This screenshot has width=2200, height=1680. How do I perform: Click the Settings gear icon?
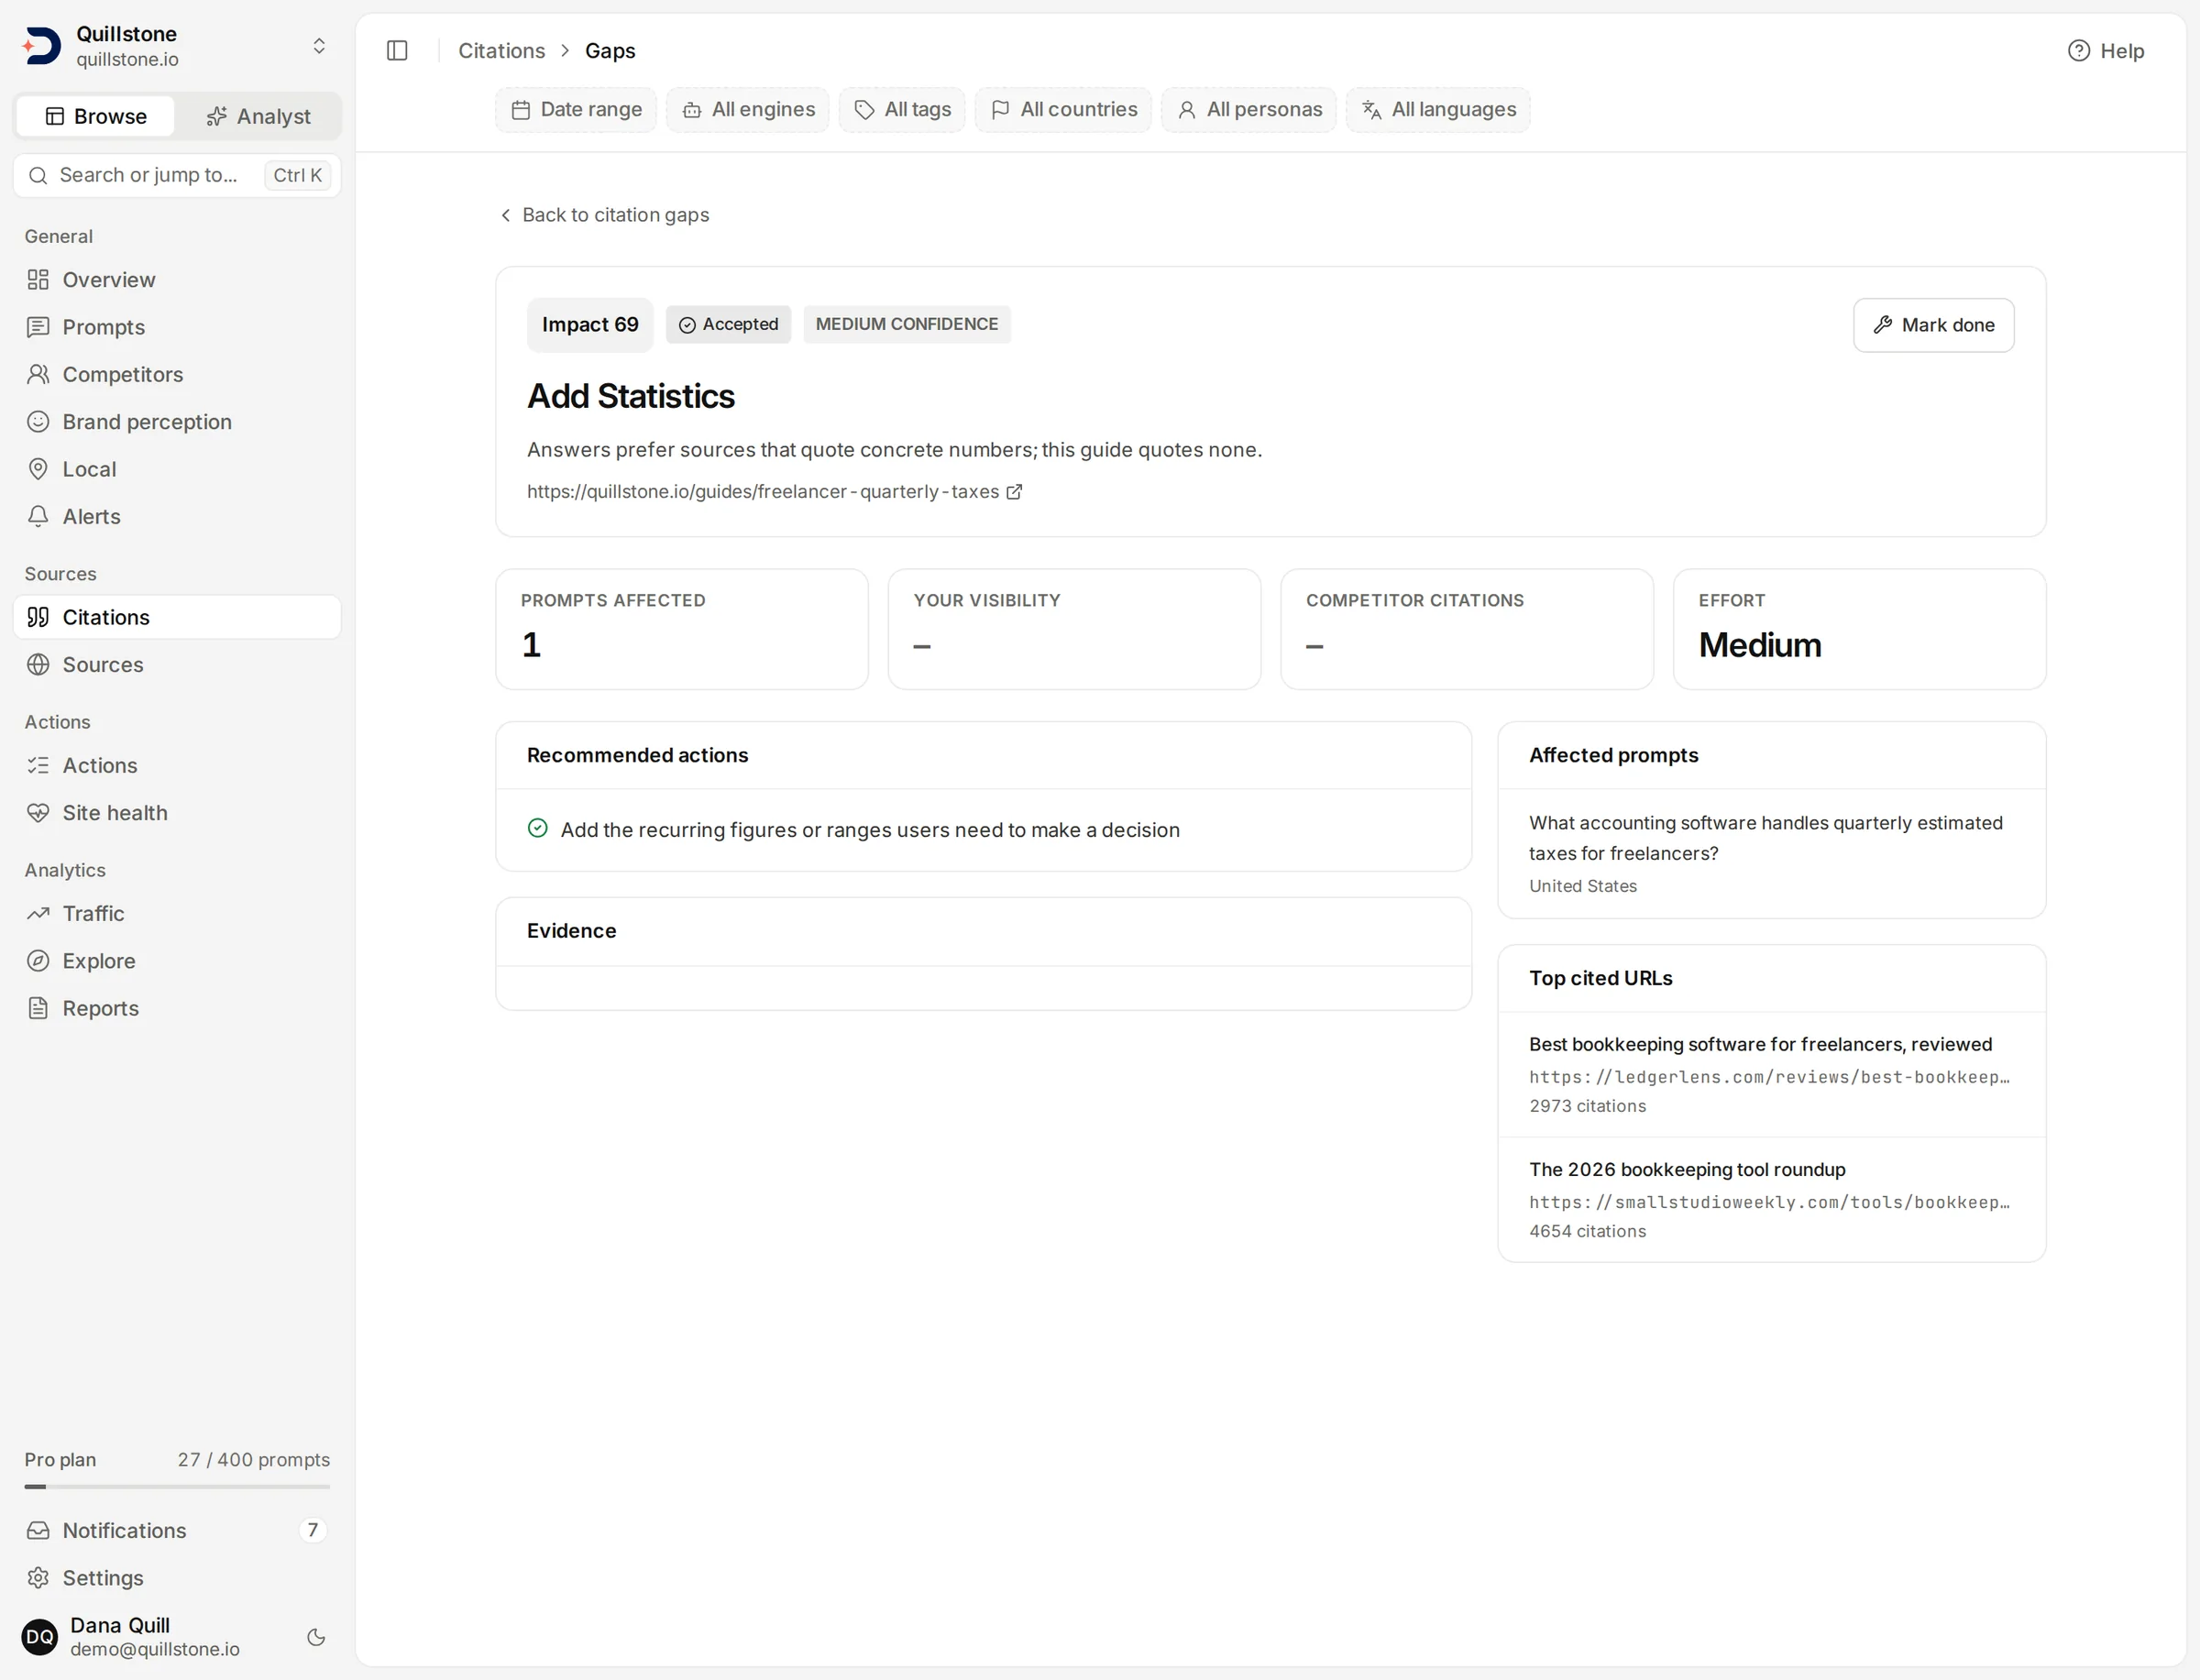pyautogui.click(x=38, y=1577)
